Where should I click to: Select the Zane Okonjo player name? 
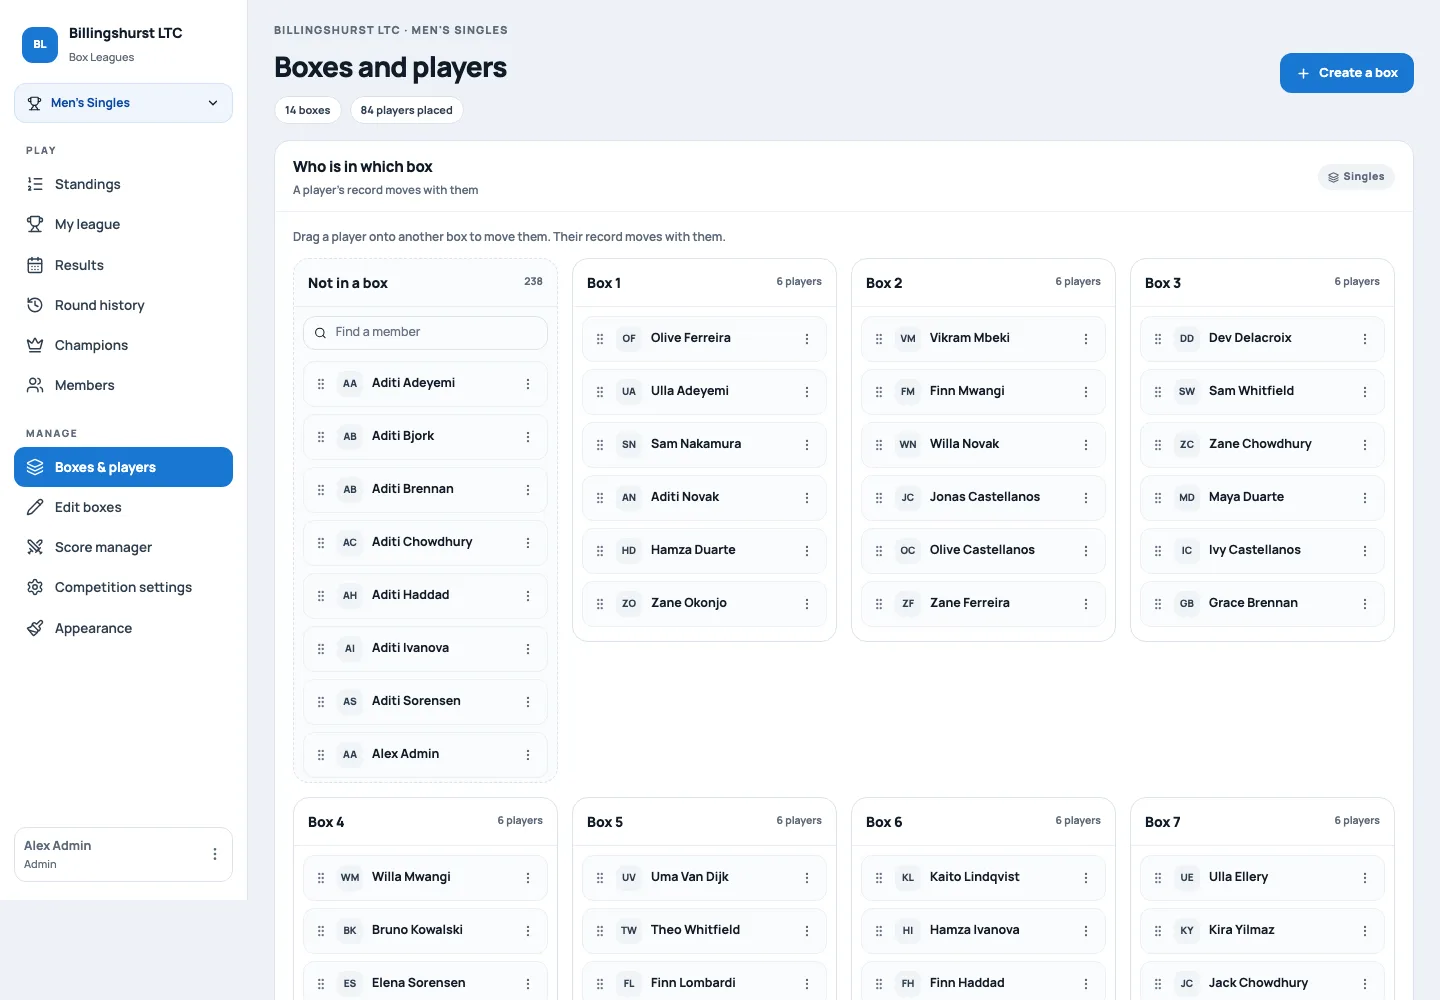click(689, 603)
